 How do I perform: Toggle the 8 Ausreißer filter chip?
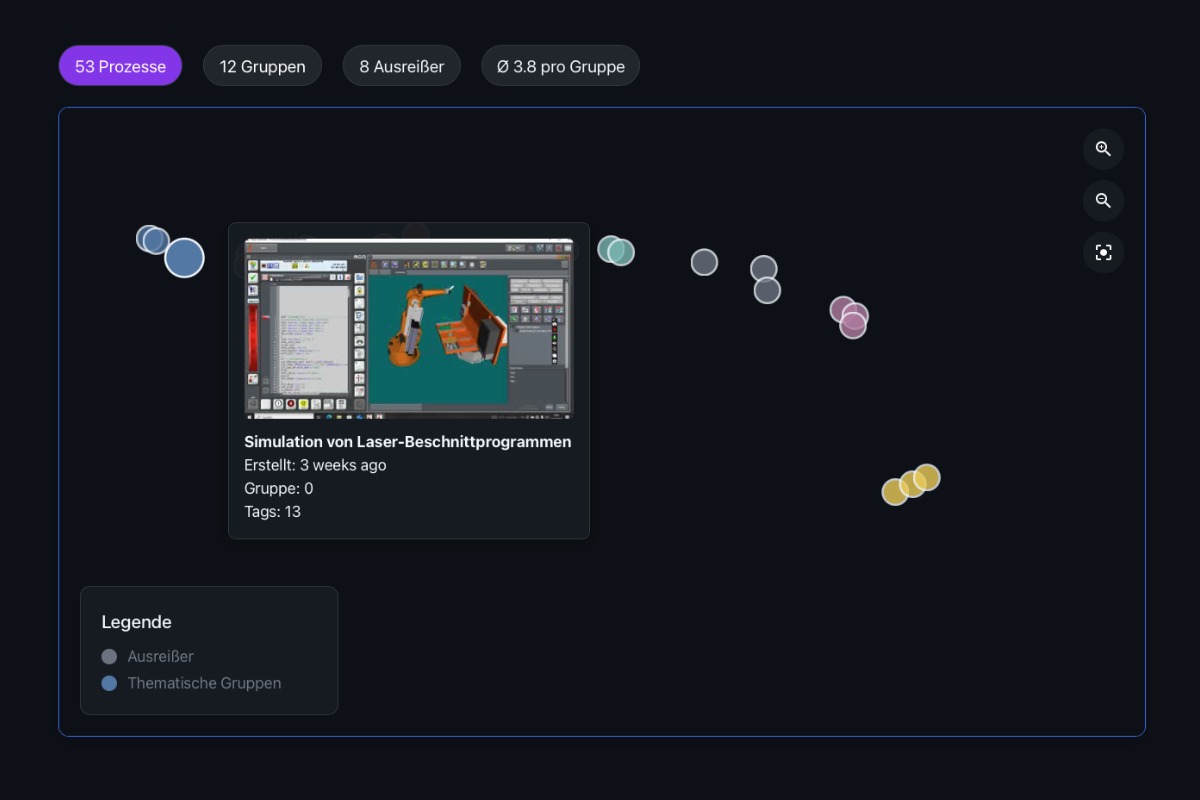[x=401, y=65]
